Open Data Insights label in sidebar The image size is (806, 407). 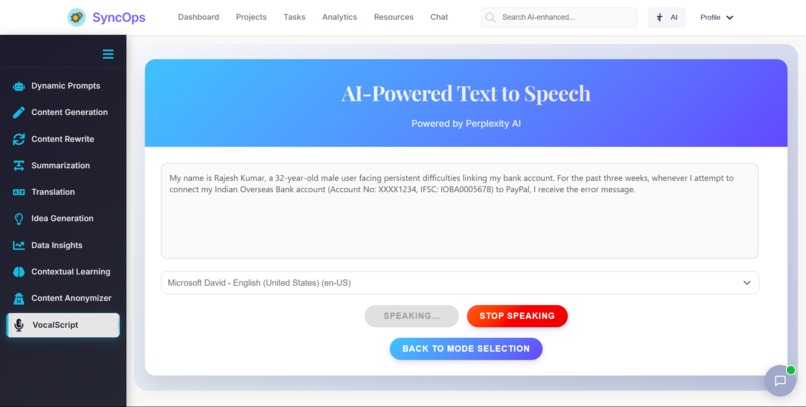pos(57,246)
